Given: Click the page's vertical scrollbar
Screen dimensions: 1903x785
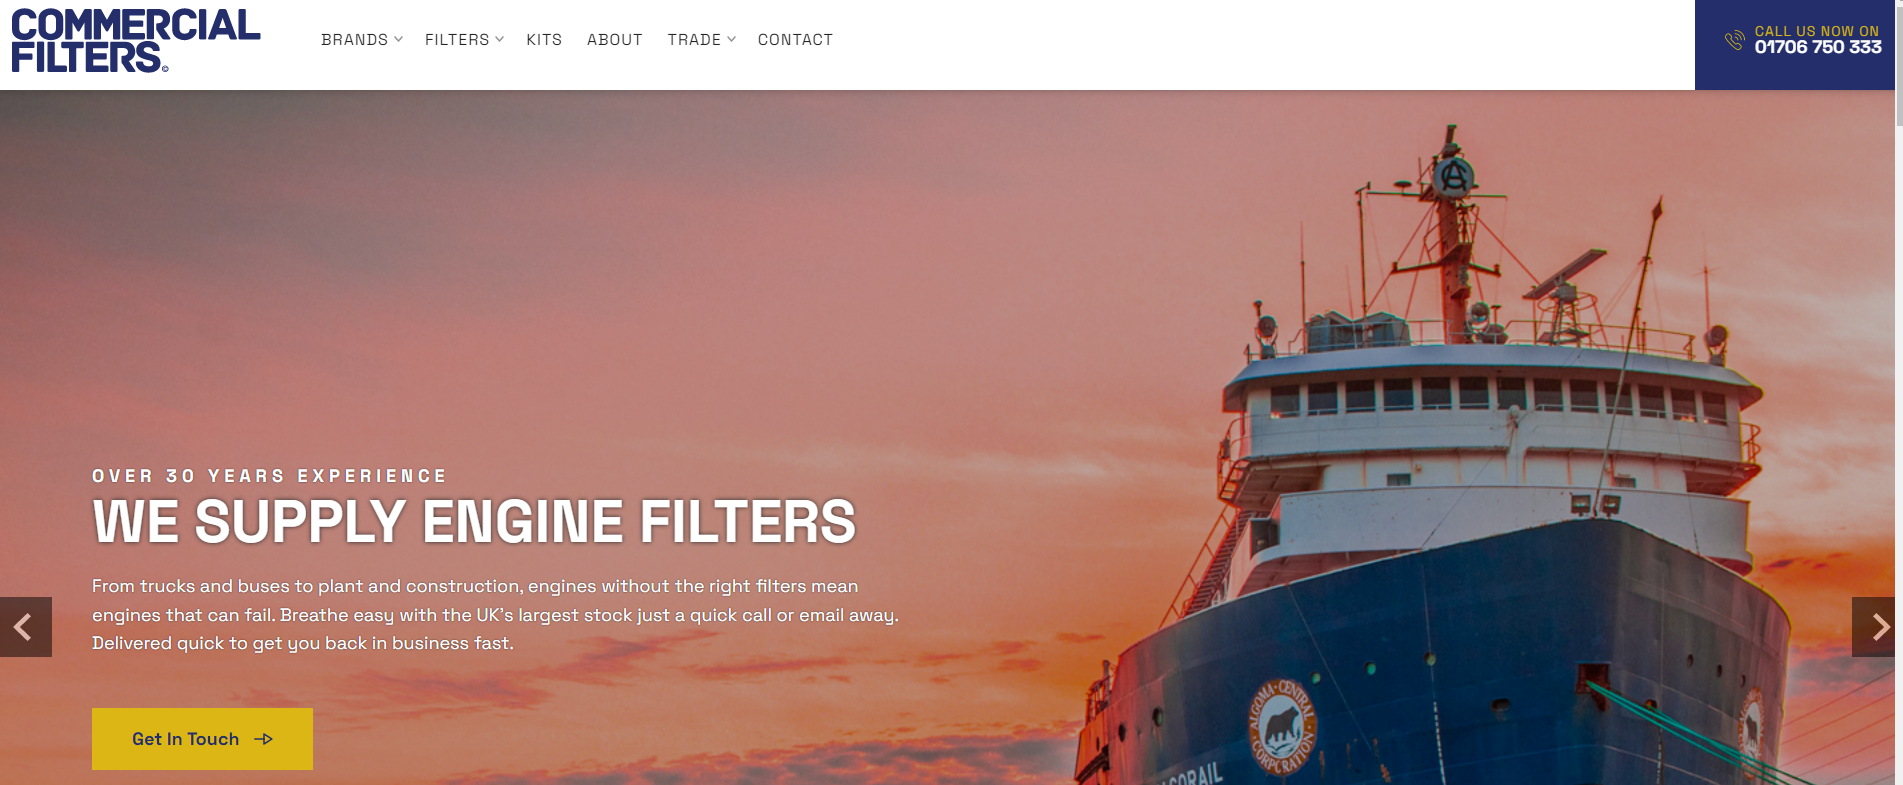Looking at the screenshot, I should 1899,392.
